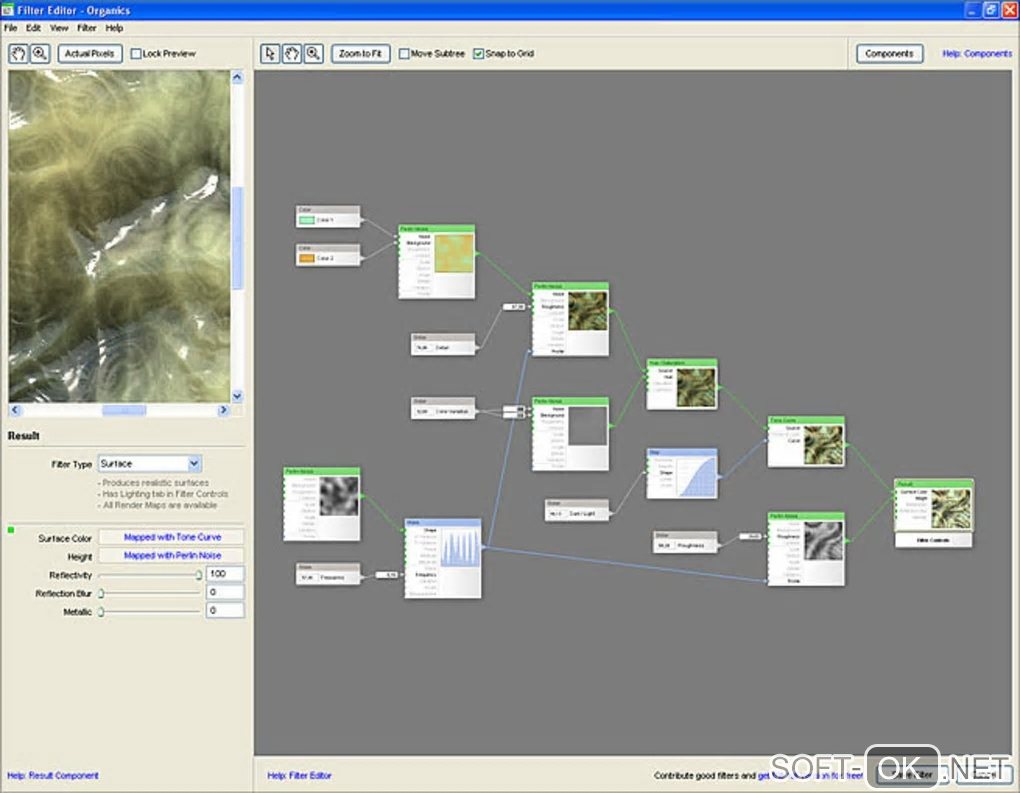1020x793 pixels.
Task: Select the zoom tool in editor toolbar
Action: (x=314, y=53)
